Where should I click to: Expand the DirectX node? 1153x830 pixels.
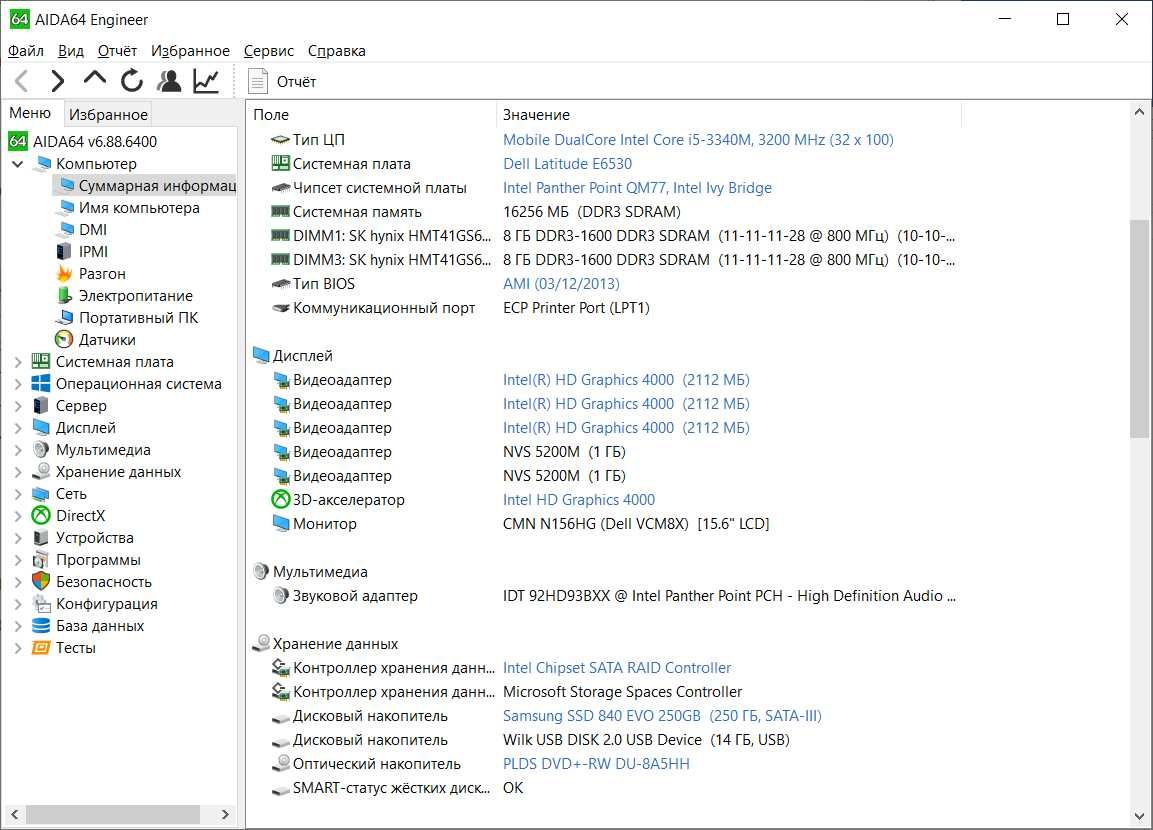tap(18, 516)
